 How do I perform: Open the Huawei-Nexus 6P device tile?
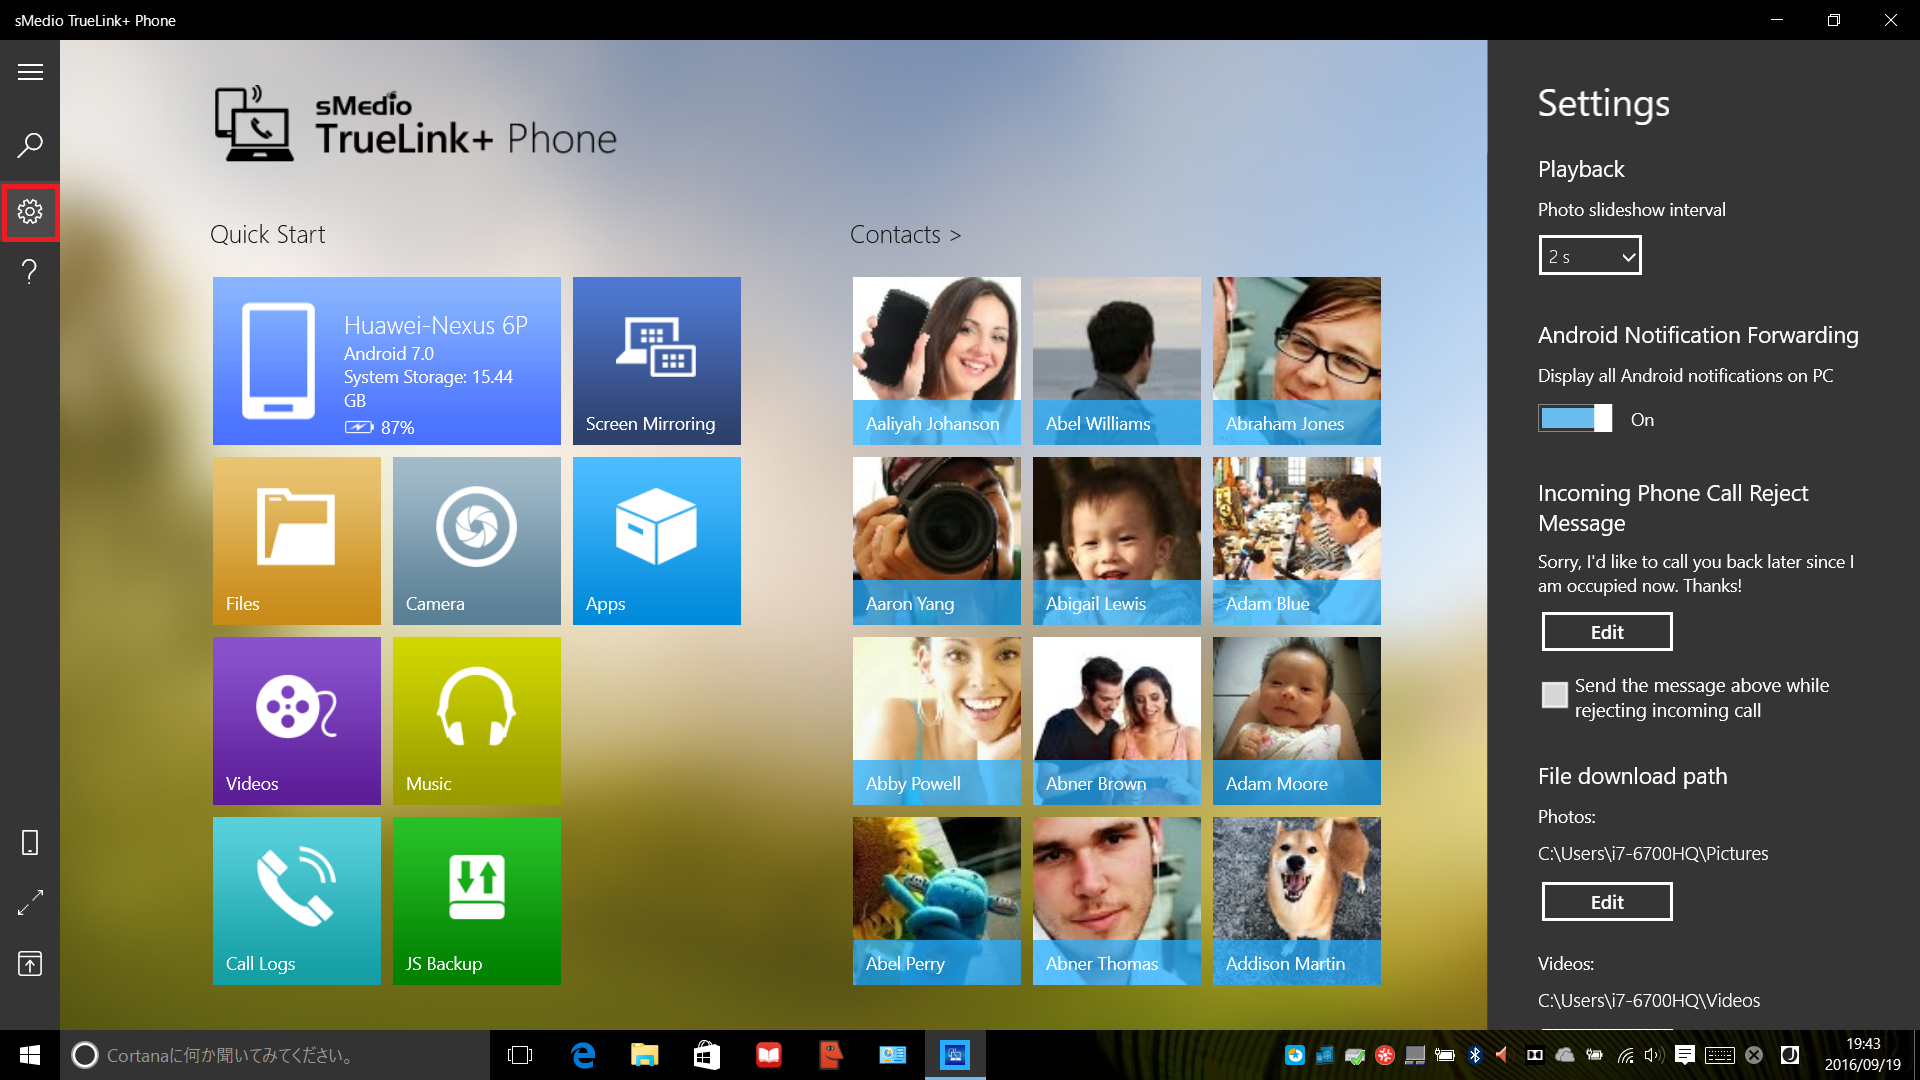click(386, 361)
